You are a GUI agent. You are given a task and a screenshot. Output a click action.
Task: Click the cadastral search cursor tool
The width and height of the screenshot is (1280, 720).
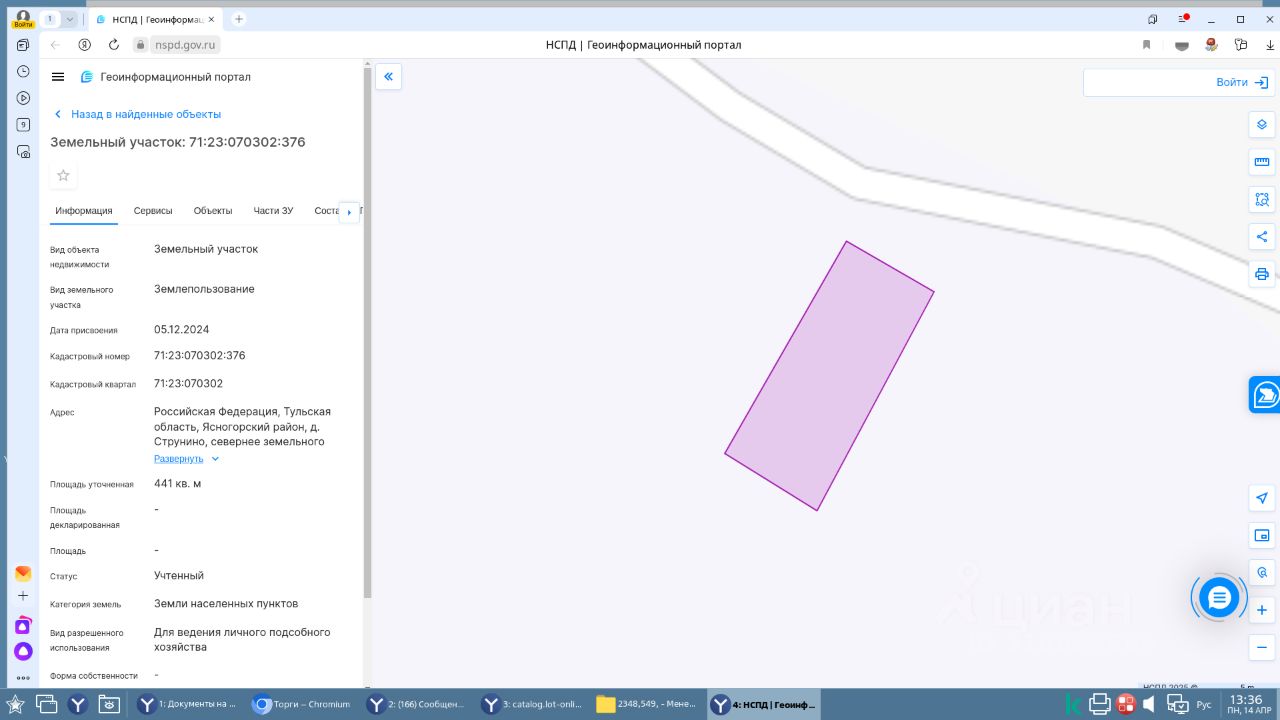pyautogui.click(x=1262, y=573)
